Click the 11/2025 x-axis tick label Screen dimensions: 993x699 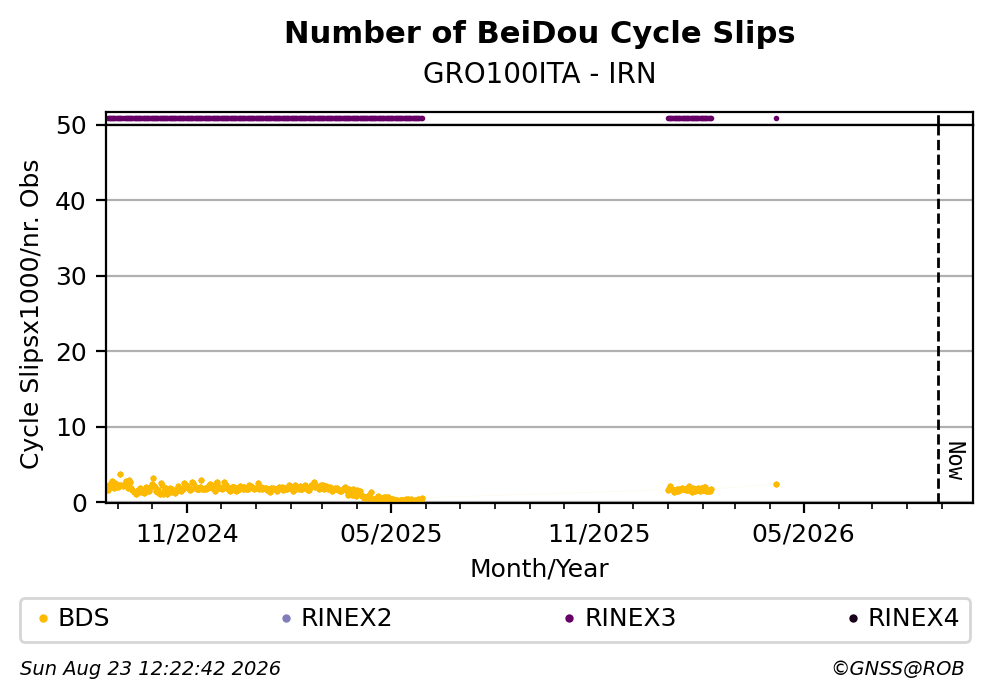click(x=598, y=534)
